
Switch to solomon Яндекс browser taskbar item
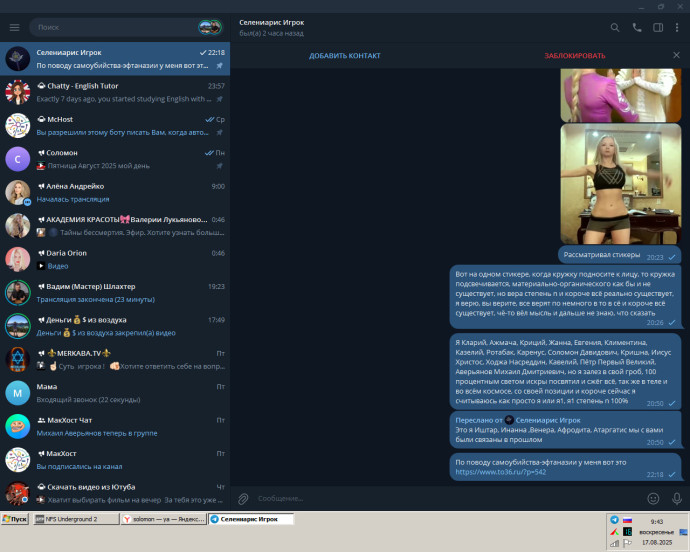coord(163,519)
